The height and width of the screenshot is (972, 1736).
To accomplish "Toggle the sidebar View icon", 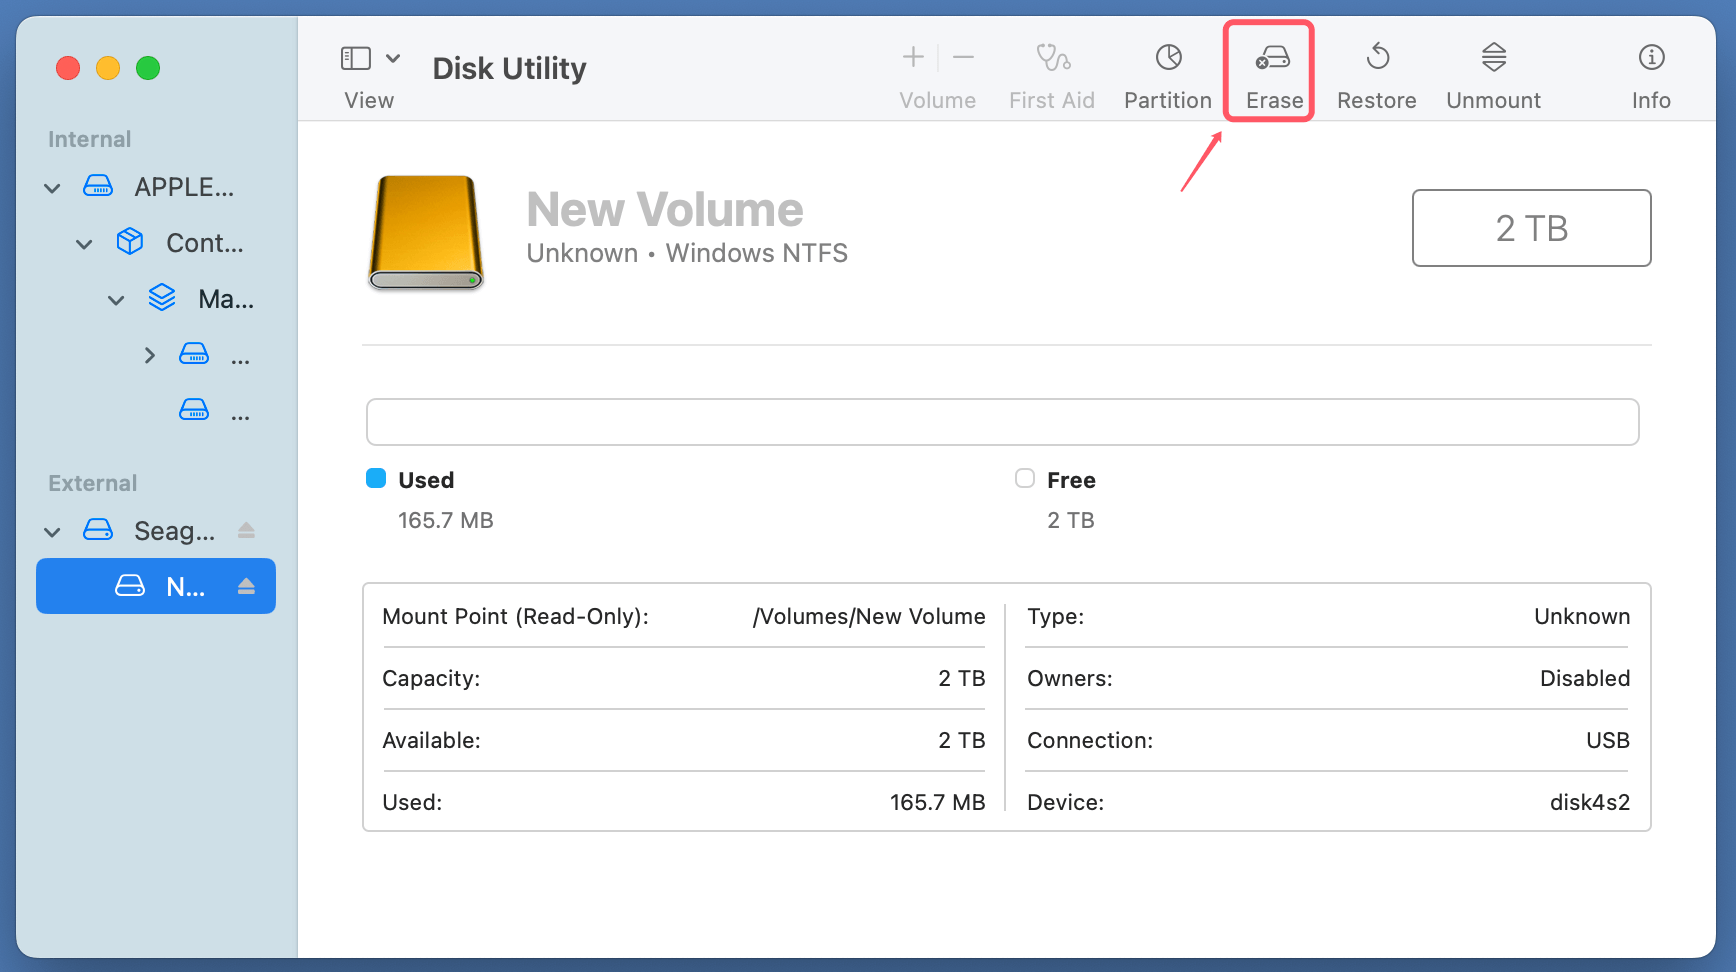I will (356, 58).
